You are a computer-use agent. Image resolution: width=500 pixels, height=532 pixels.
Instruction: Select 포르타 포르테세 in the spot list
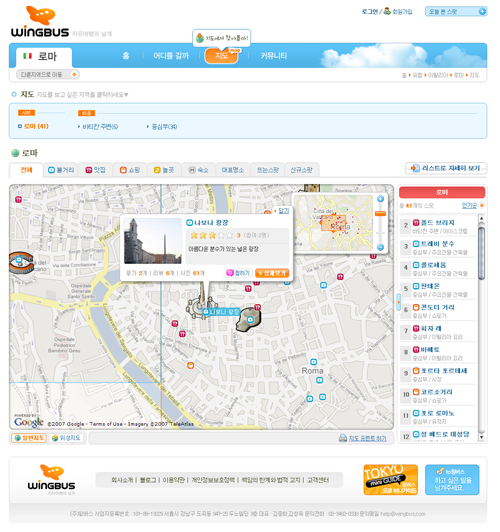coord(438,374)
